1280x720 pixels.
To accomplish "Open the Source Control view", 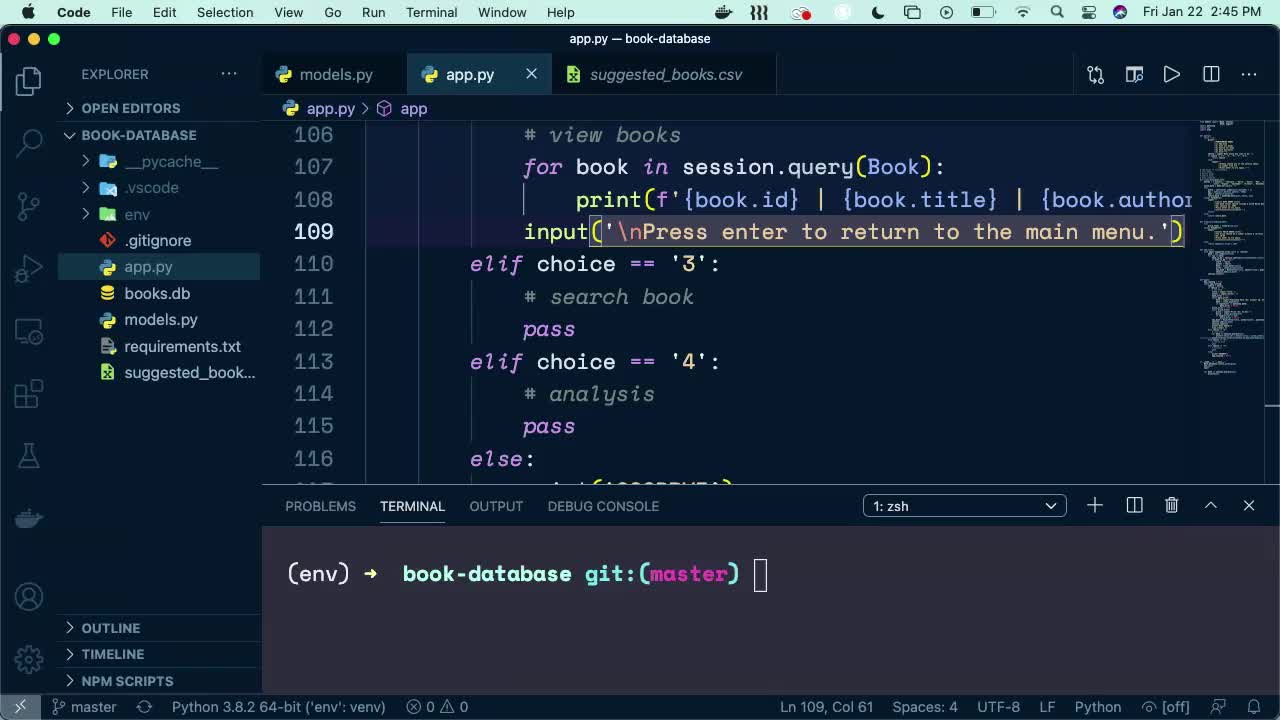I will pyautogui.click(x=29, y=206).
